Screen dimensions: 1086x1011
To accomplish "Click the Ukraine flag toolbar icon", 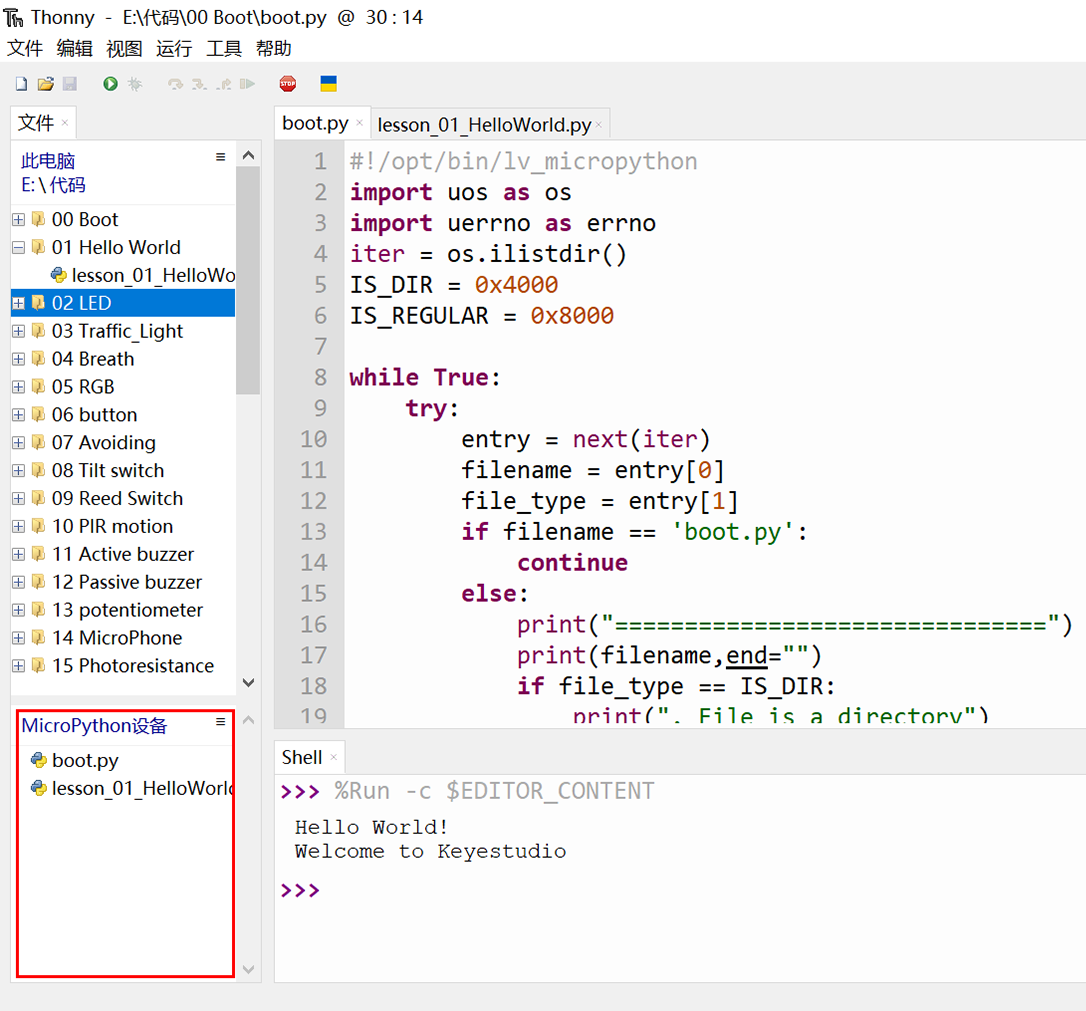I will click(328, 84).
